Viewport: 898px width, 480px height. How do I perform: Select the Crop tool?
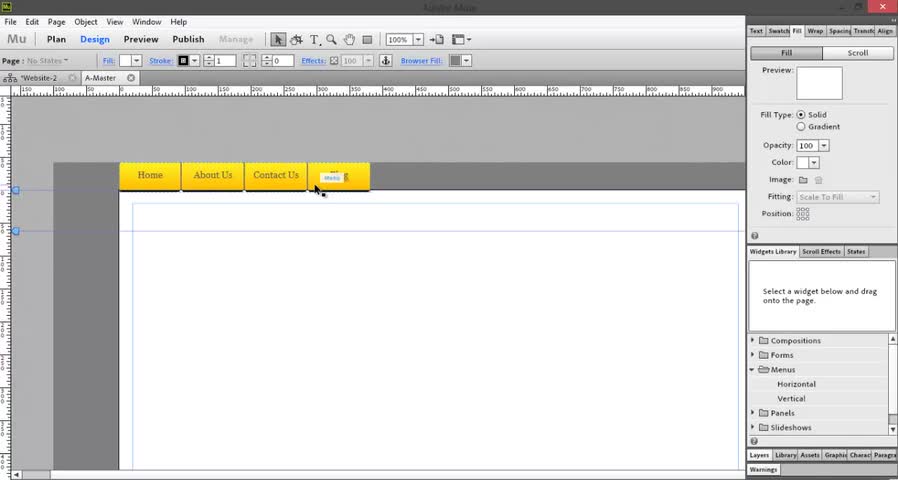click(x=296, y=40)
